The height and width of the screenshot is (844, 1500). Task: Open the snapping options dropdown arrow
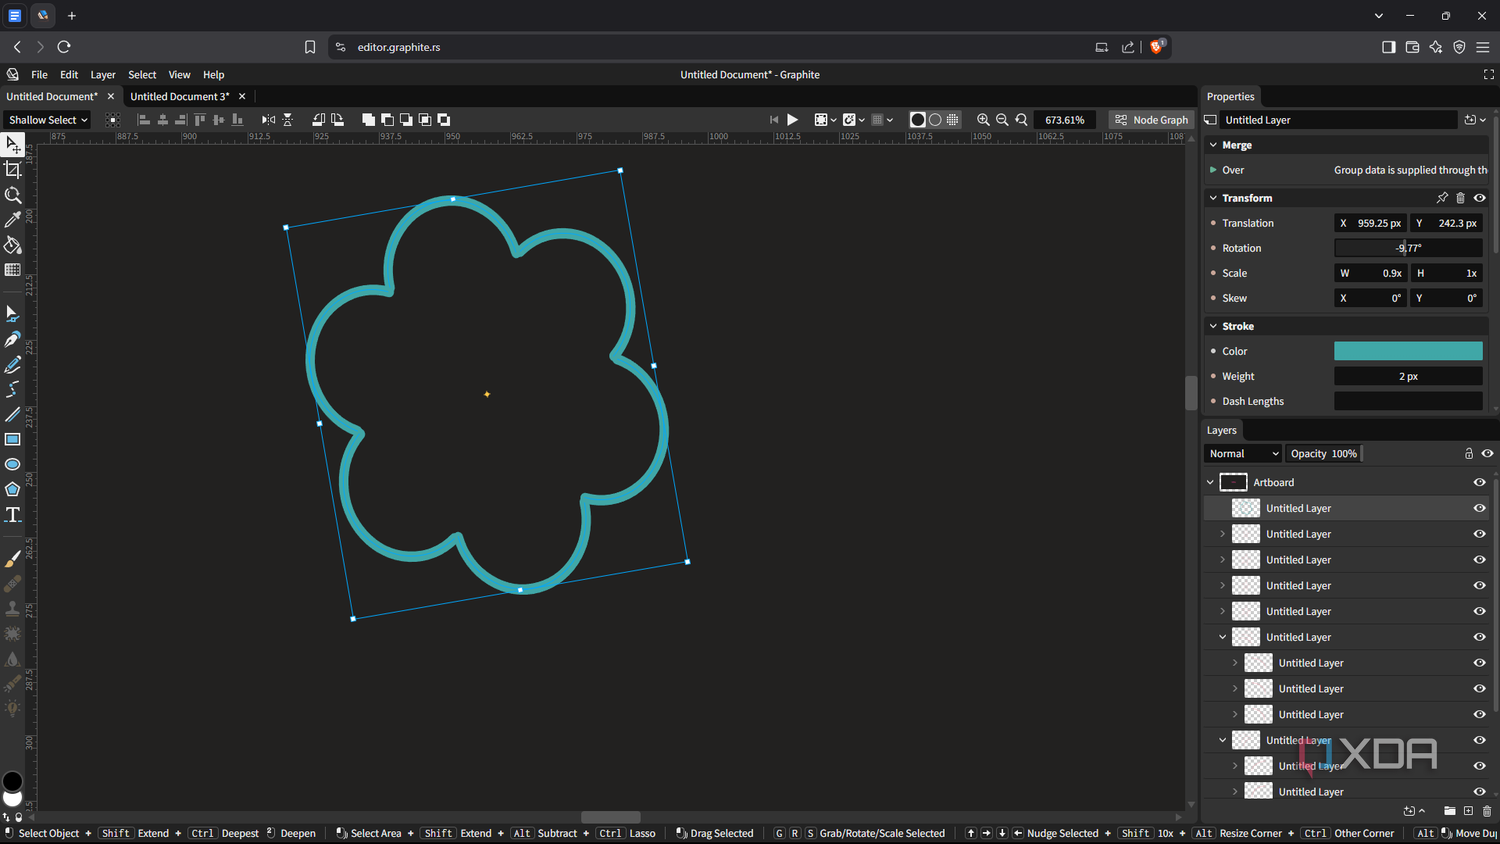(861, 120)
